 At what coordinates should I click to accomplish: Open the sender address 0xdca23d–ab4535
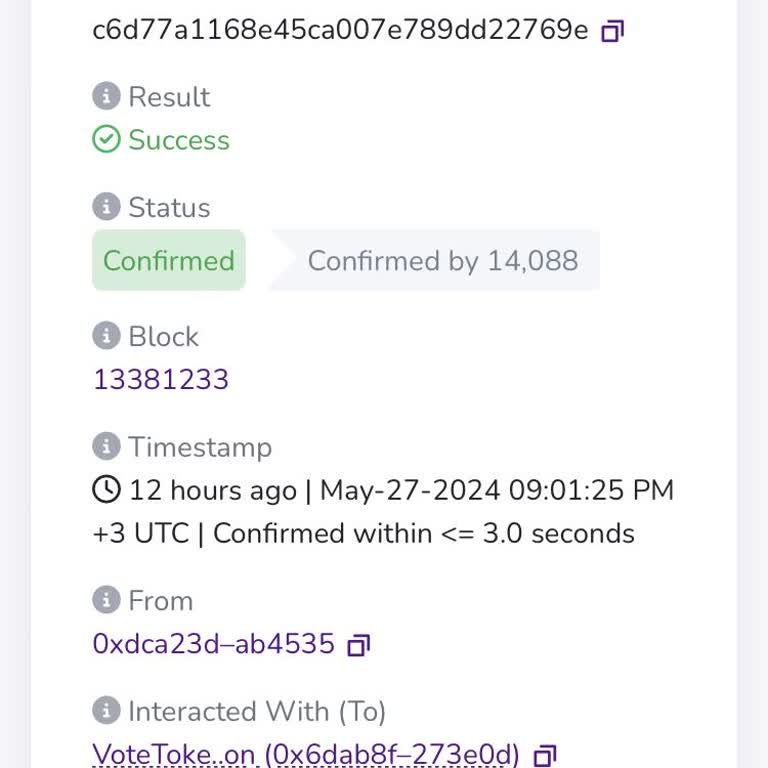pos(213,644)
